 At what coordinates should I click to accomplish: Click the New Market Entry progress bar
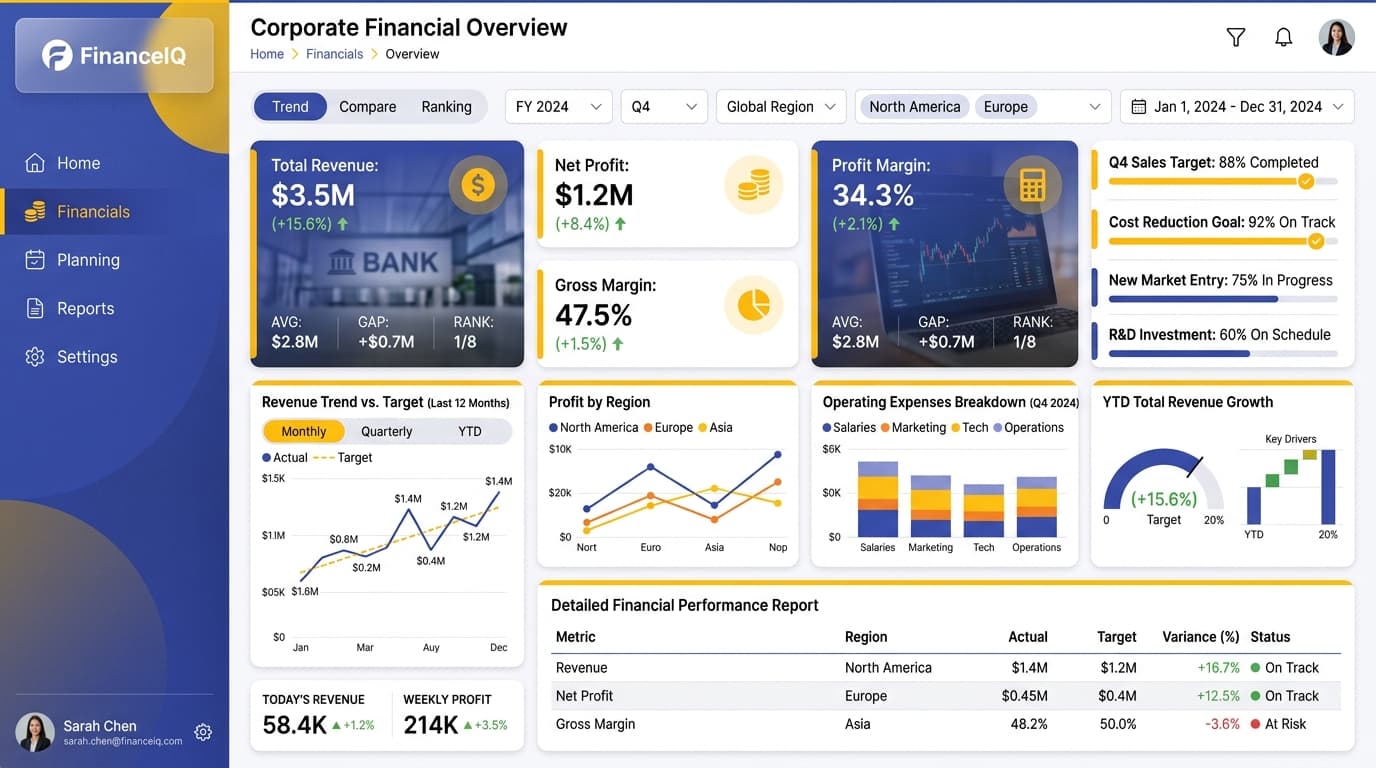click(x=1223, y=299)
